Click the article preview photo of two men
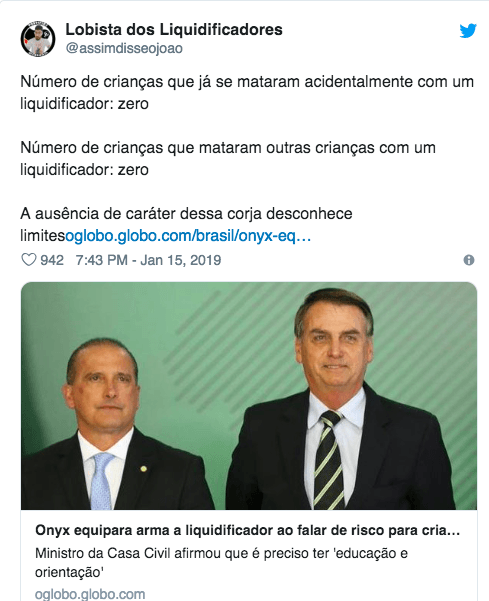This screenshot has height=601, width=489. click(249, 396)
